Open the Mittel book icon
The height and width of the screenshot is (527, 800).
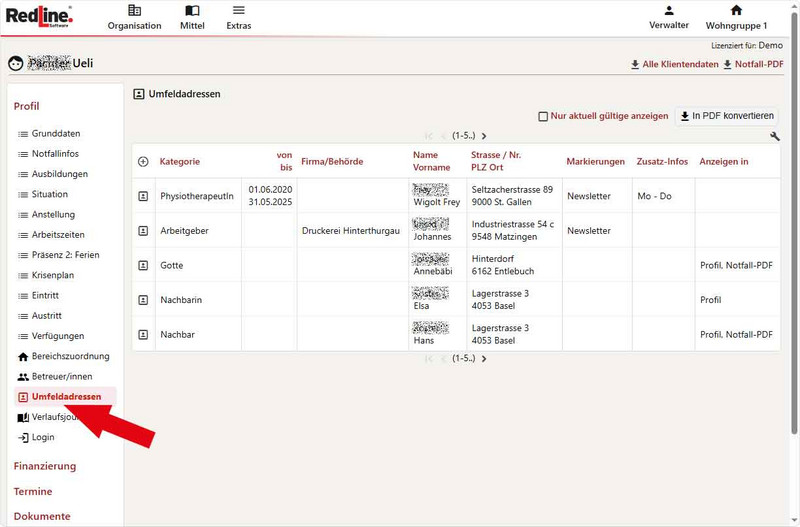tap(192, 11)
